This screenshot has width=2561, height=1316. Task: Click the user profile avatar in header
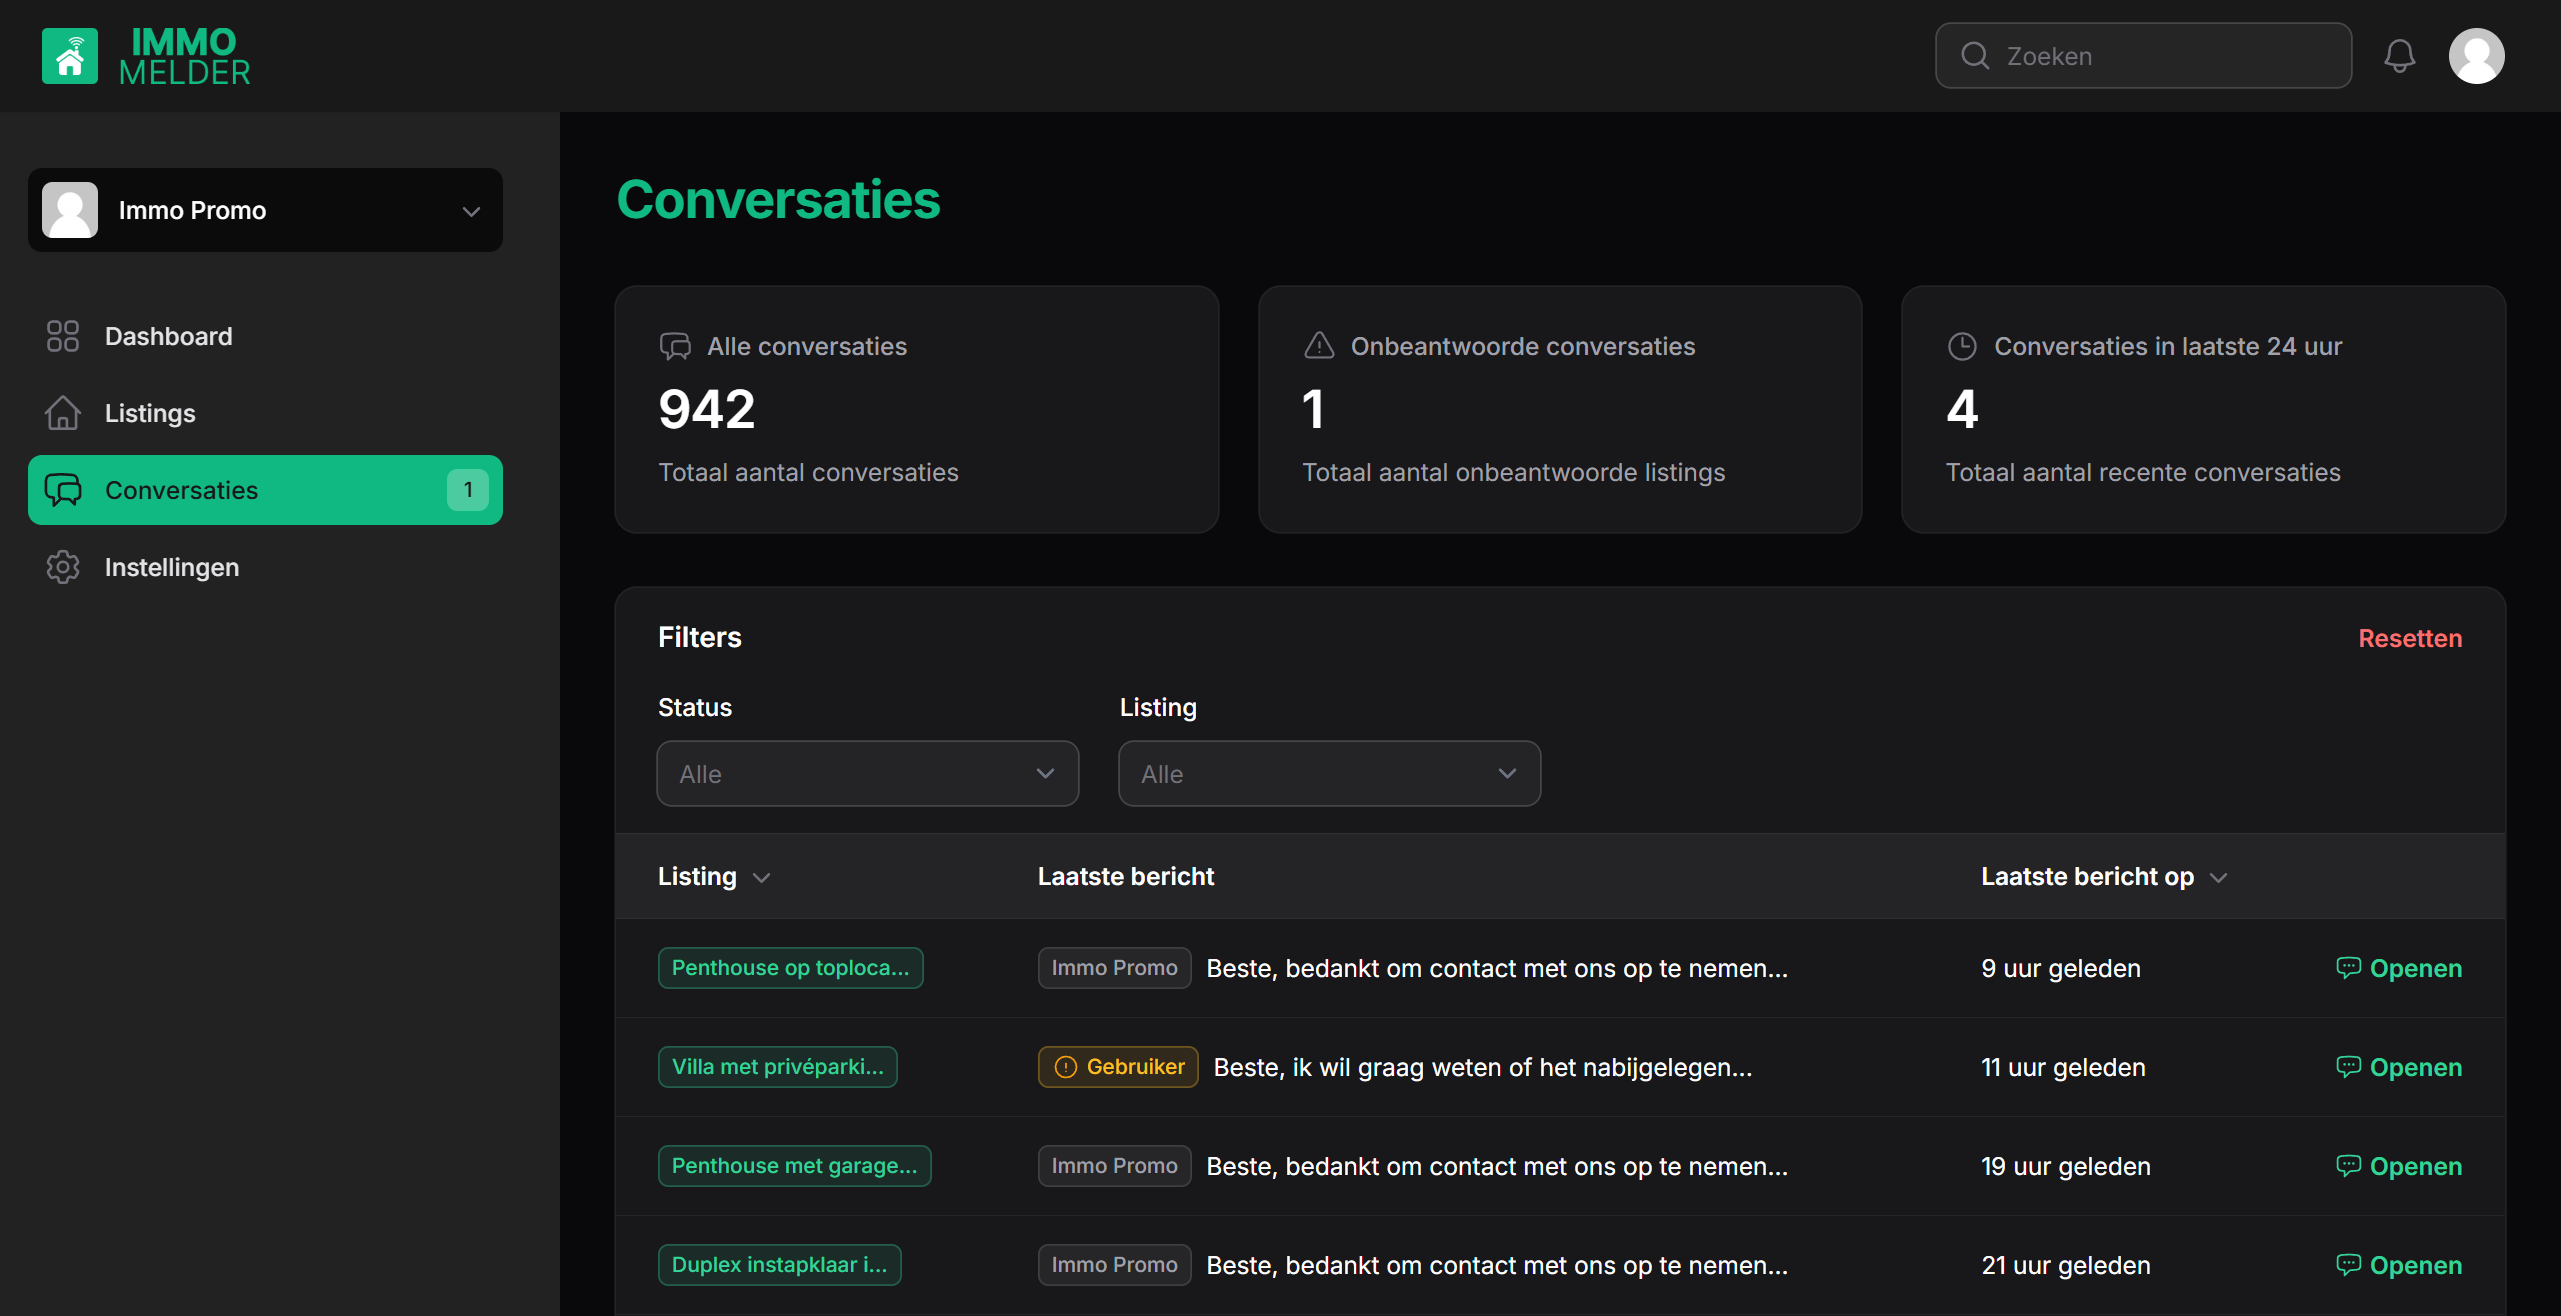(2475, 56)
